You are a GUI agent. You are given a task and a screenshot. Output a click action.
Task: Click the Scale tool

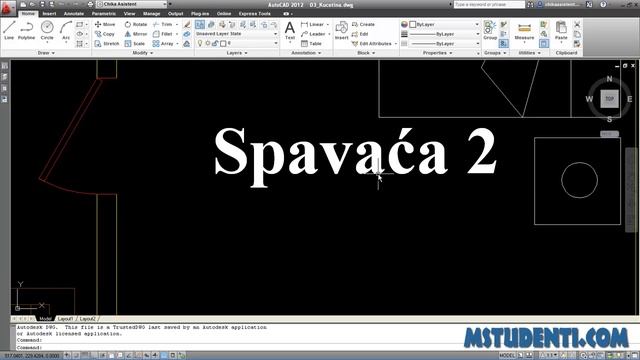(x=135, y=43)
